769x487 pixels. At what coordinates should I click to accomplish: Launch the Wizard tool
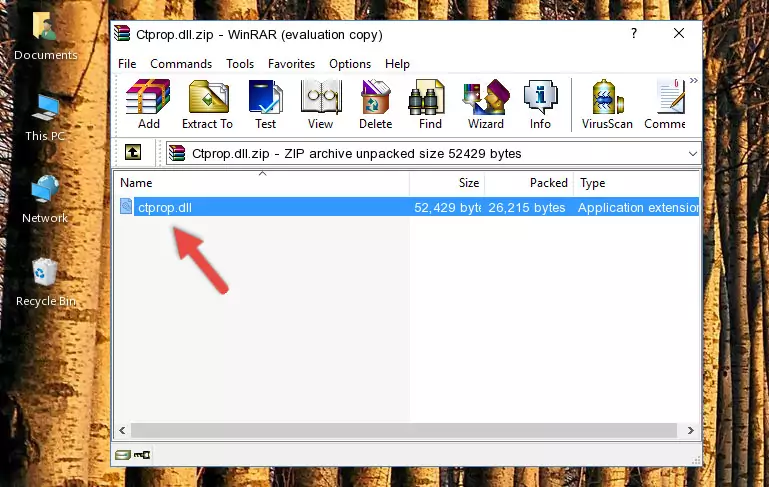click(486, 104)
